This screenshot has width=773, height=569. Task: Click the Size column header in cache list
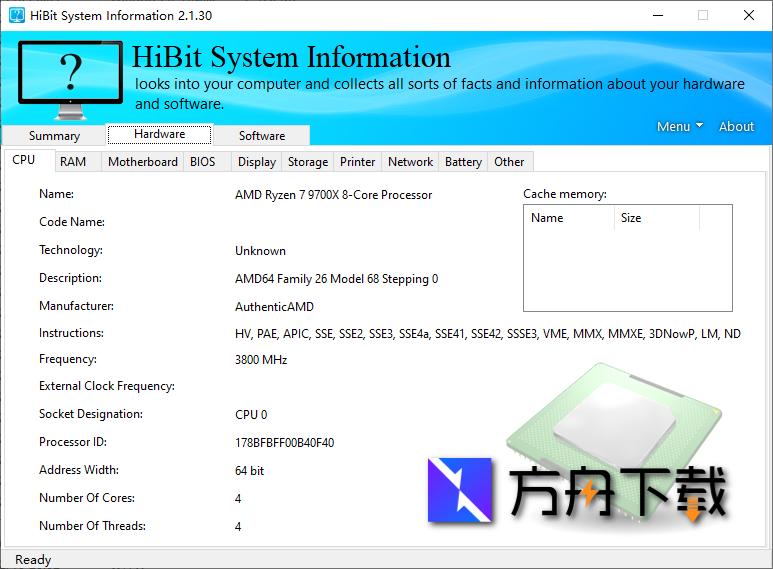pyautogui.click(x=657, y=218)
